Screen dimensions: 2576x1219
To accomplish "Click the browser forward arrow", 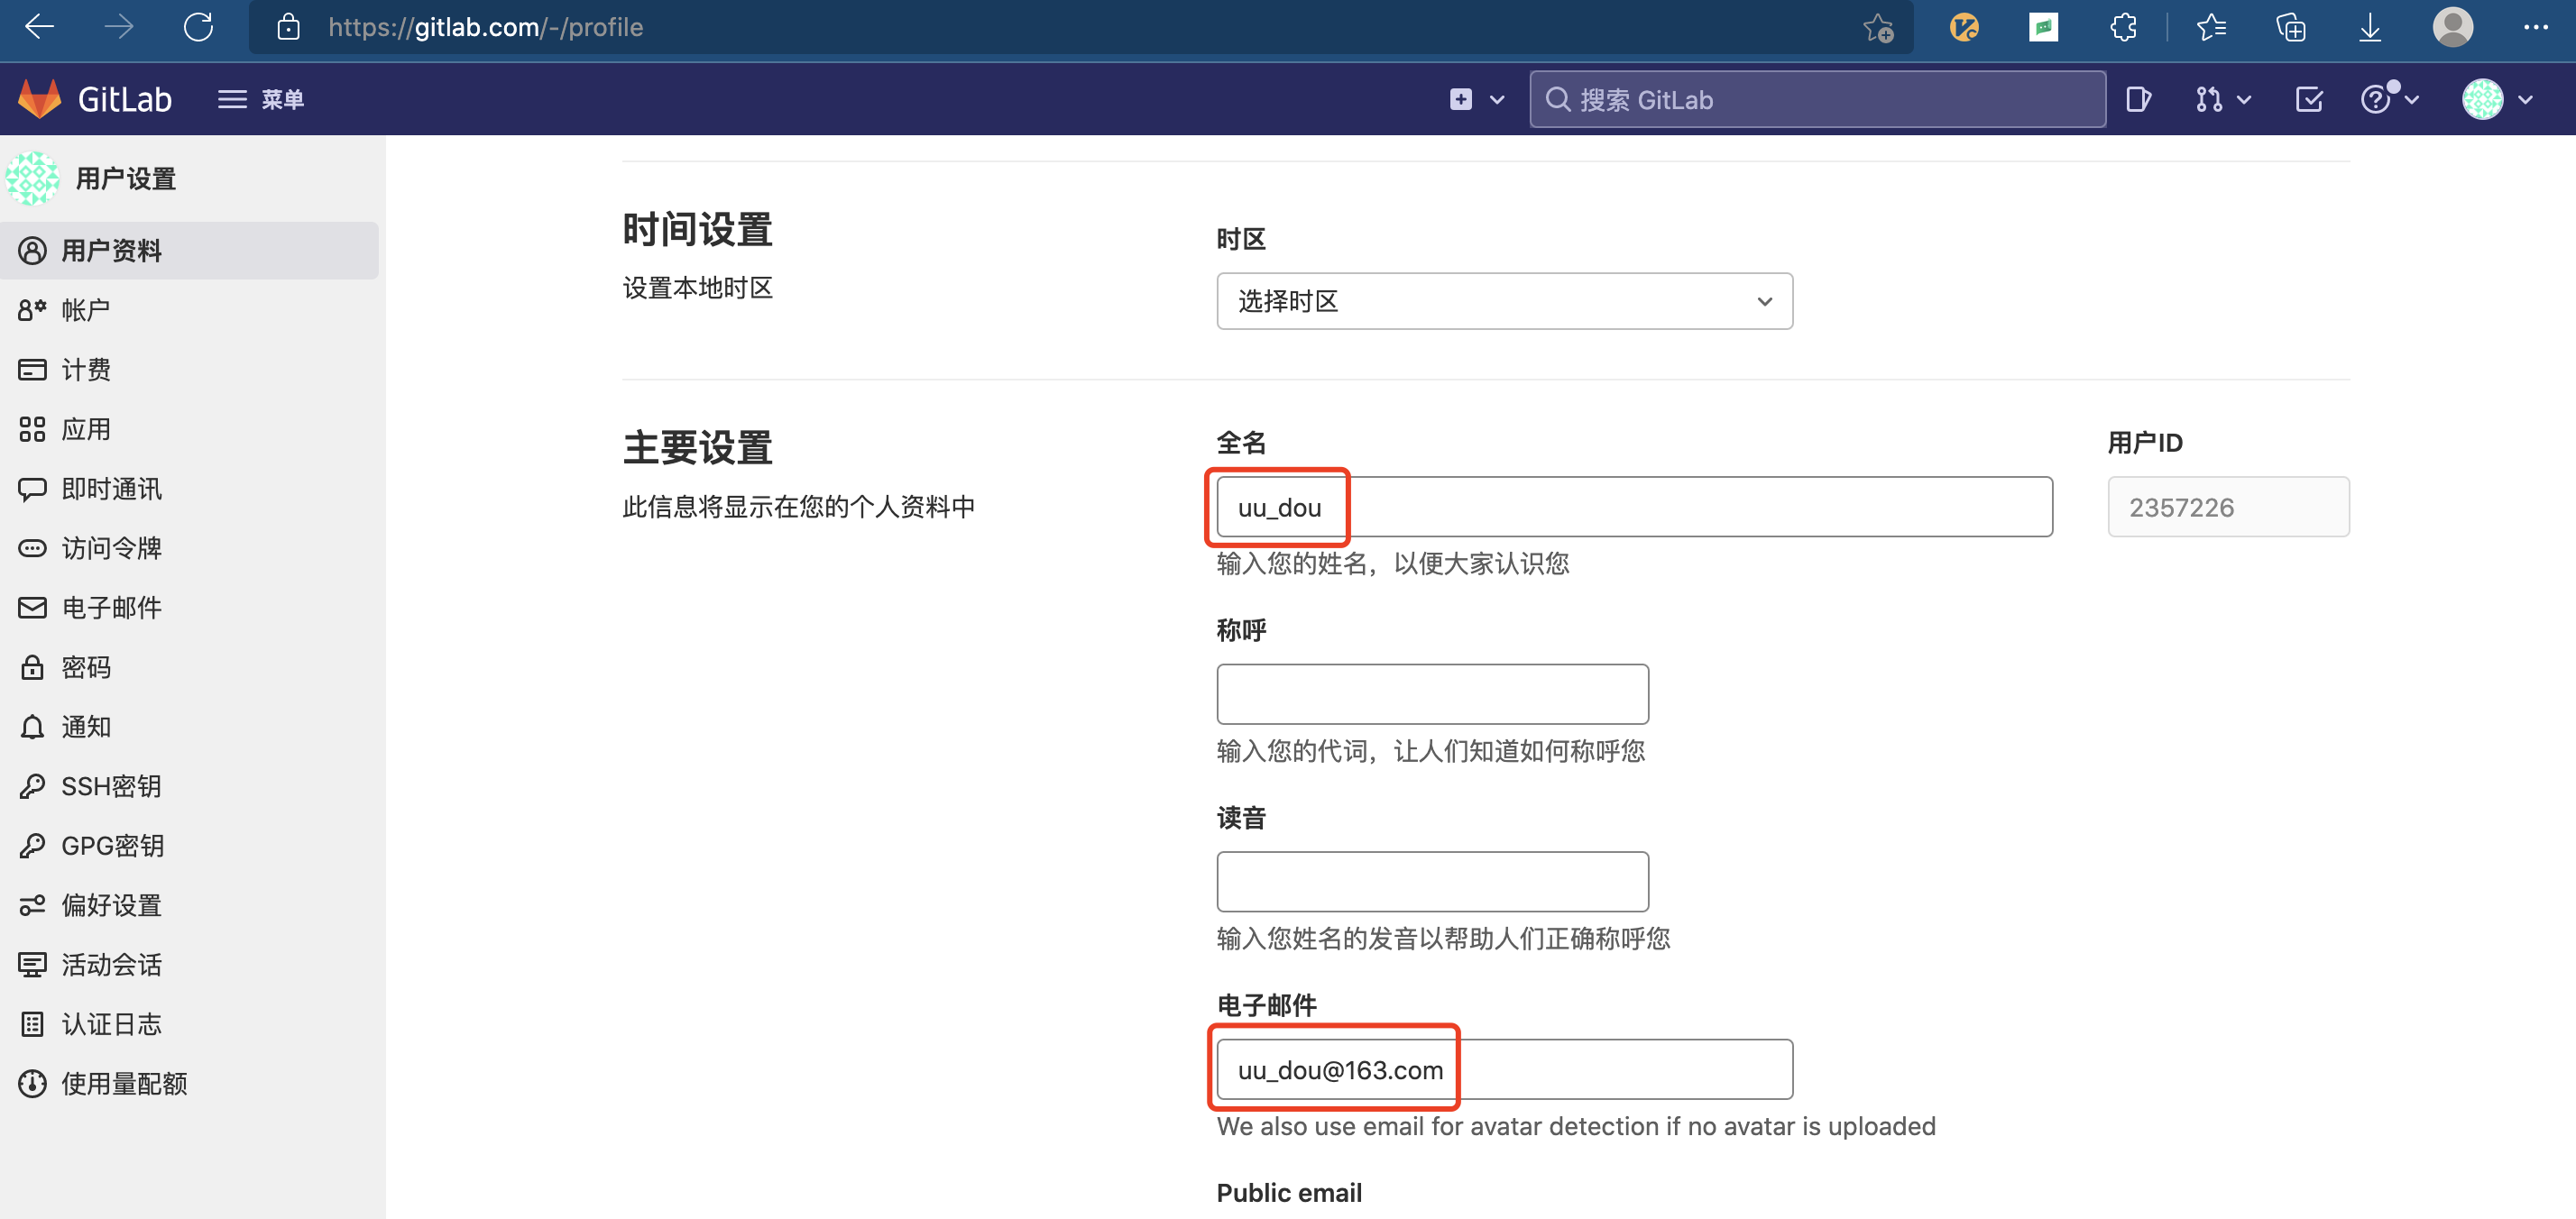I will [x=118, y=27].
